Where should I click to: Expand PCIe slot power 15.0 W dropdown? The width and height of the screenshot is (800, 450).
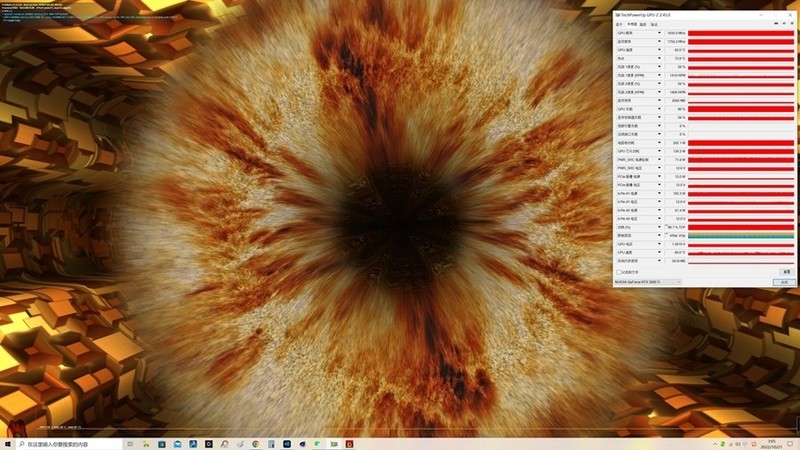[659, 176]
